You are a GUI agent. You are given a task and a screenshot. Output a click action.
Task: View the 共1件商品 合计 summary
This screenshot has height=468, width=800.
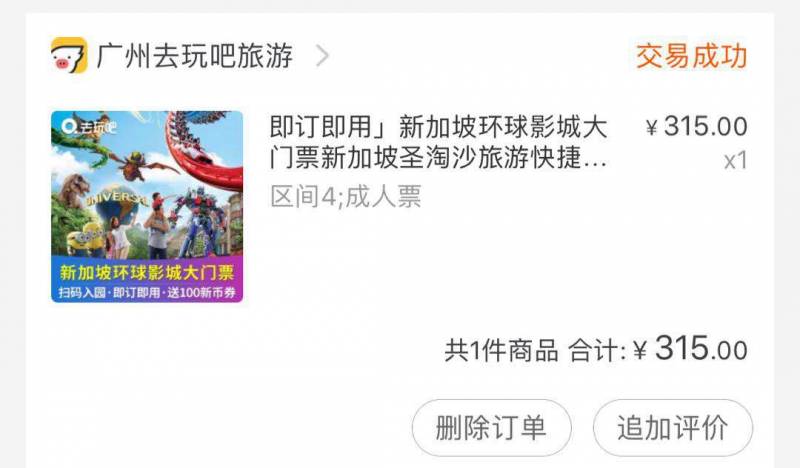534,351
